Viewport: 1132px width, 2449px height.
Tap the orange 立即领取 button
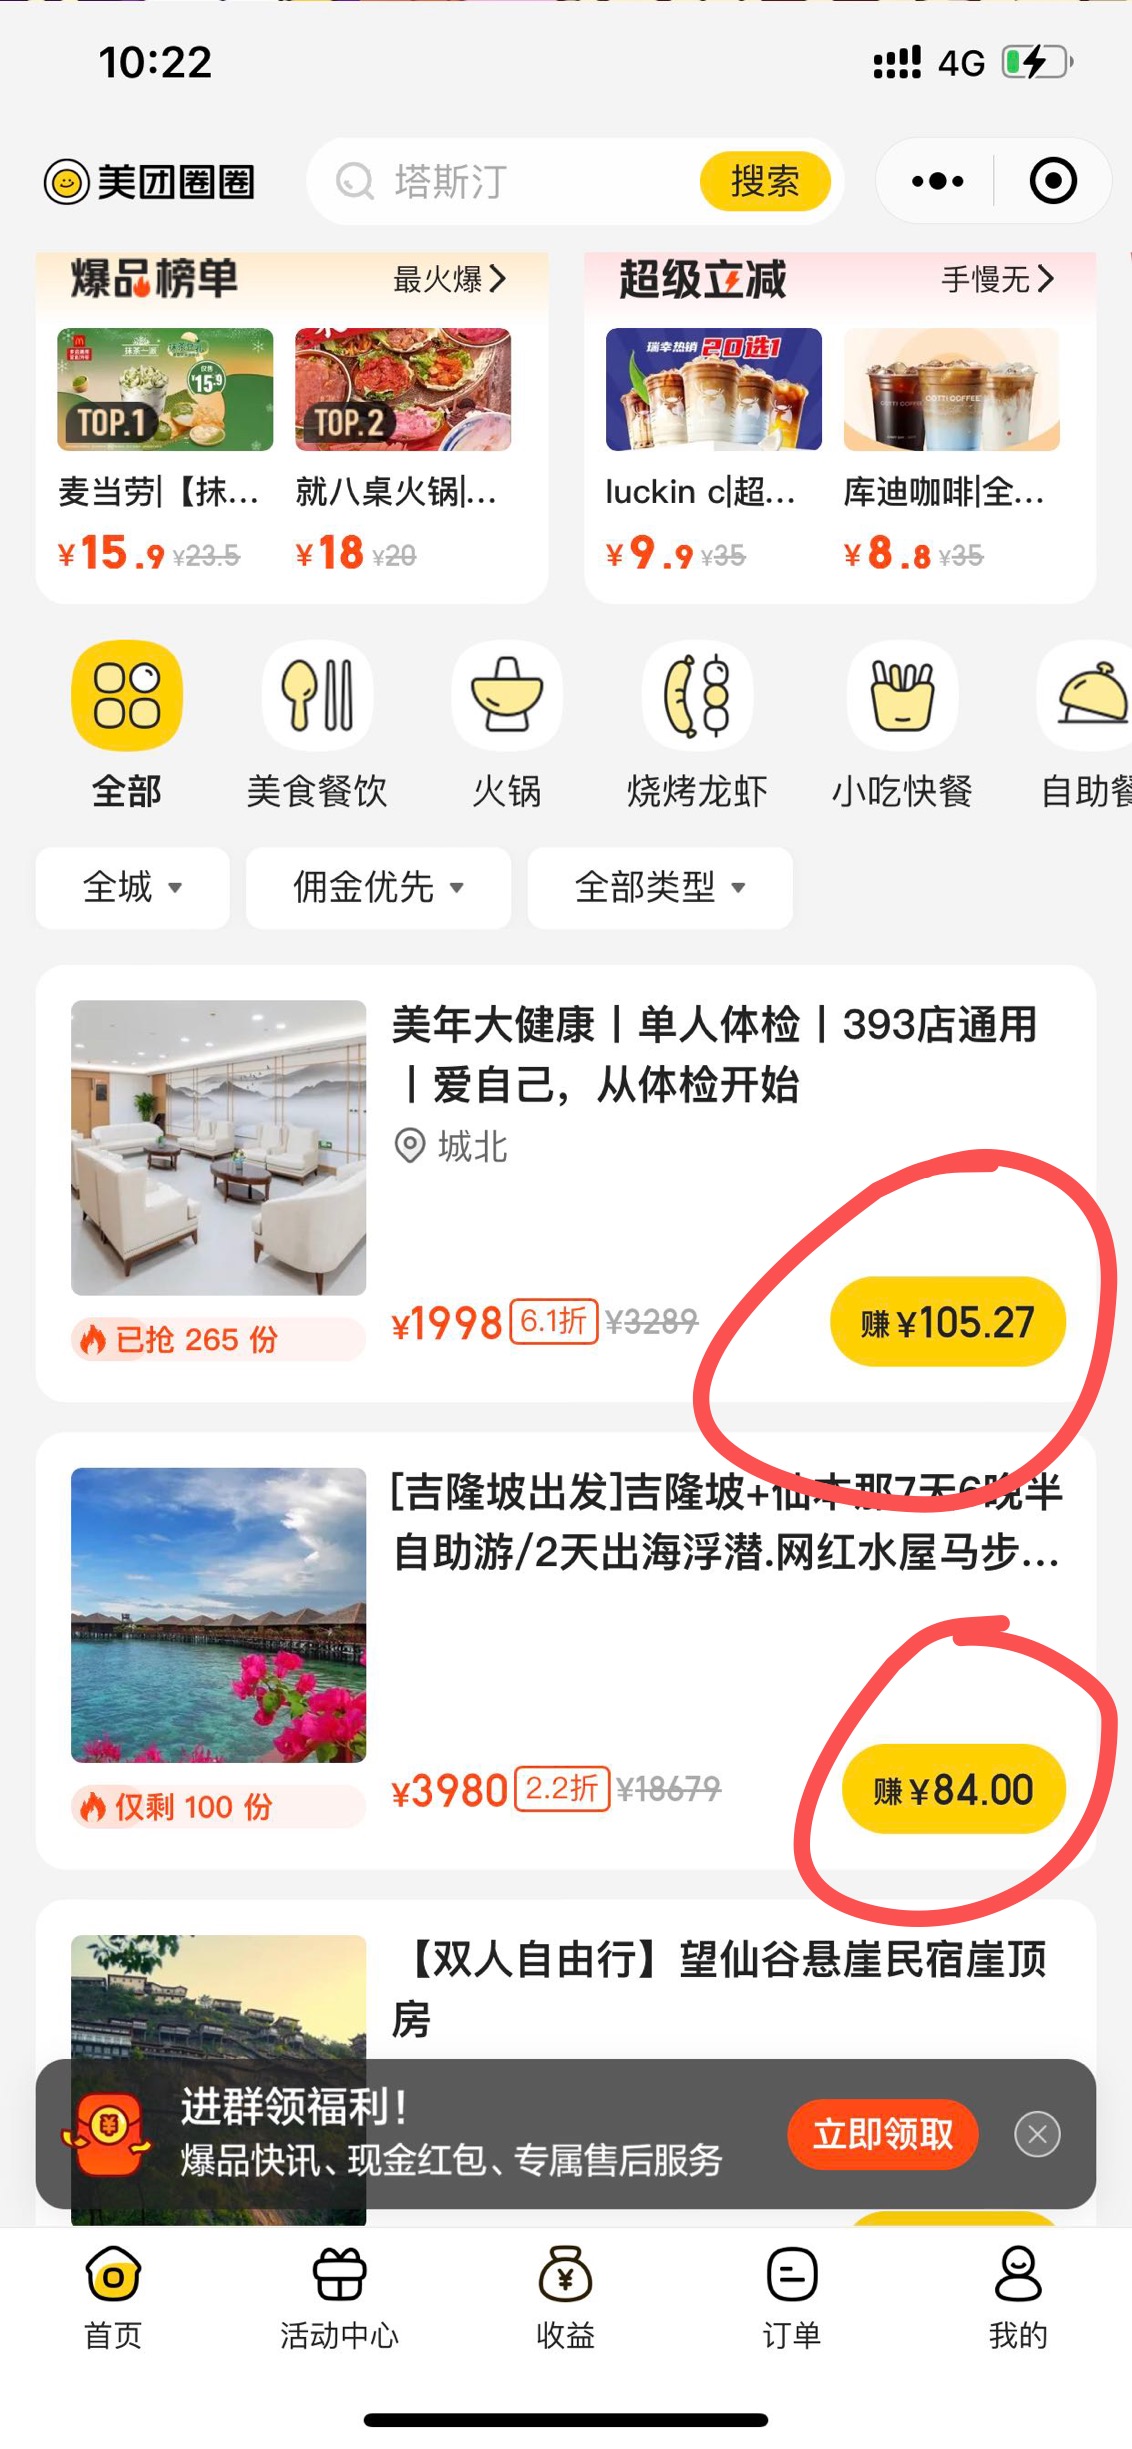click(883, 2134)
